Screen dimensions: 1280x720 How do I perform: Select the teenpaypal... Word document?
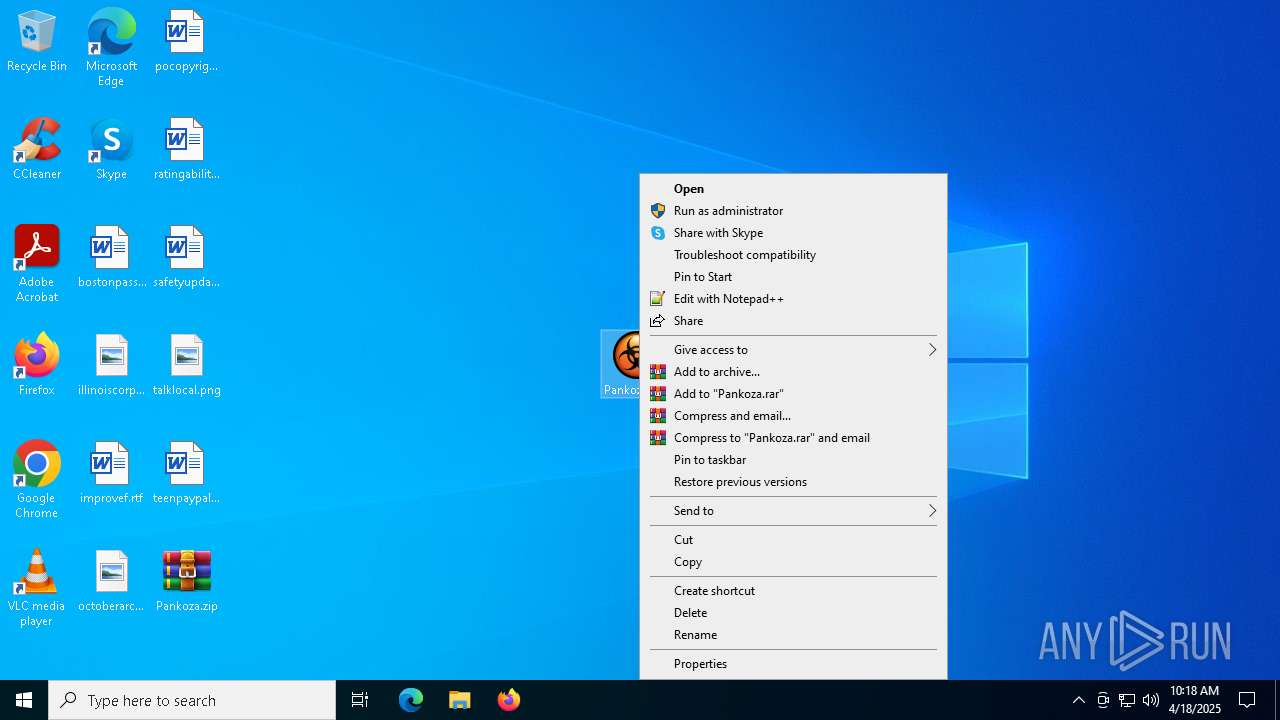pos(186,474)
